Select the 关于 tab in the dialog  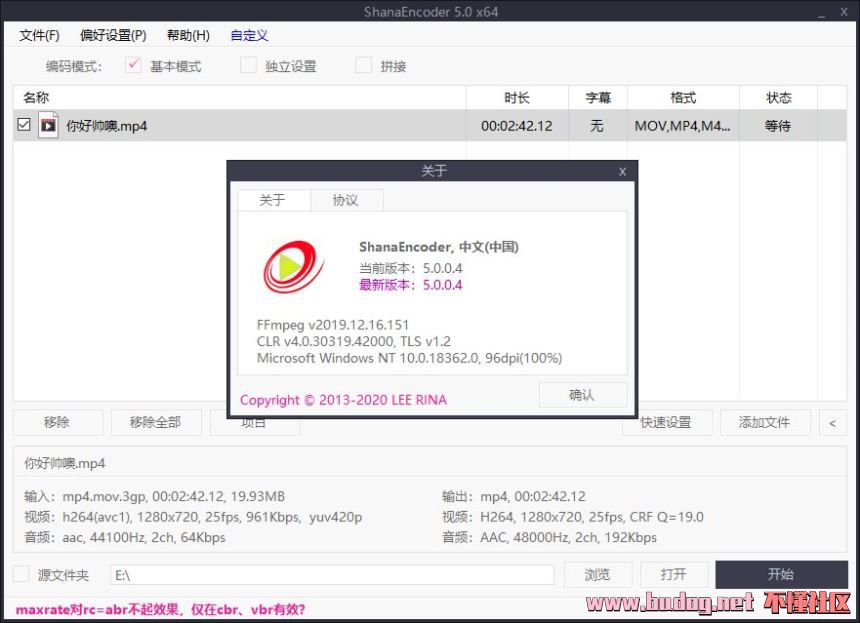(x=273, y=200)
